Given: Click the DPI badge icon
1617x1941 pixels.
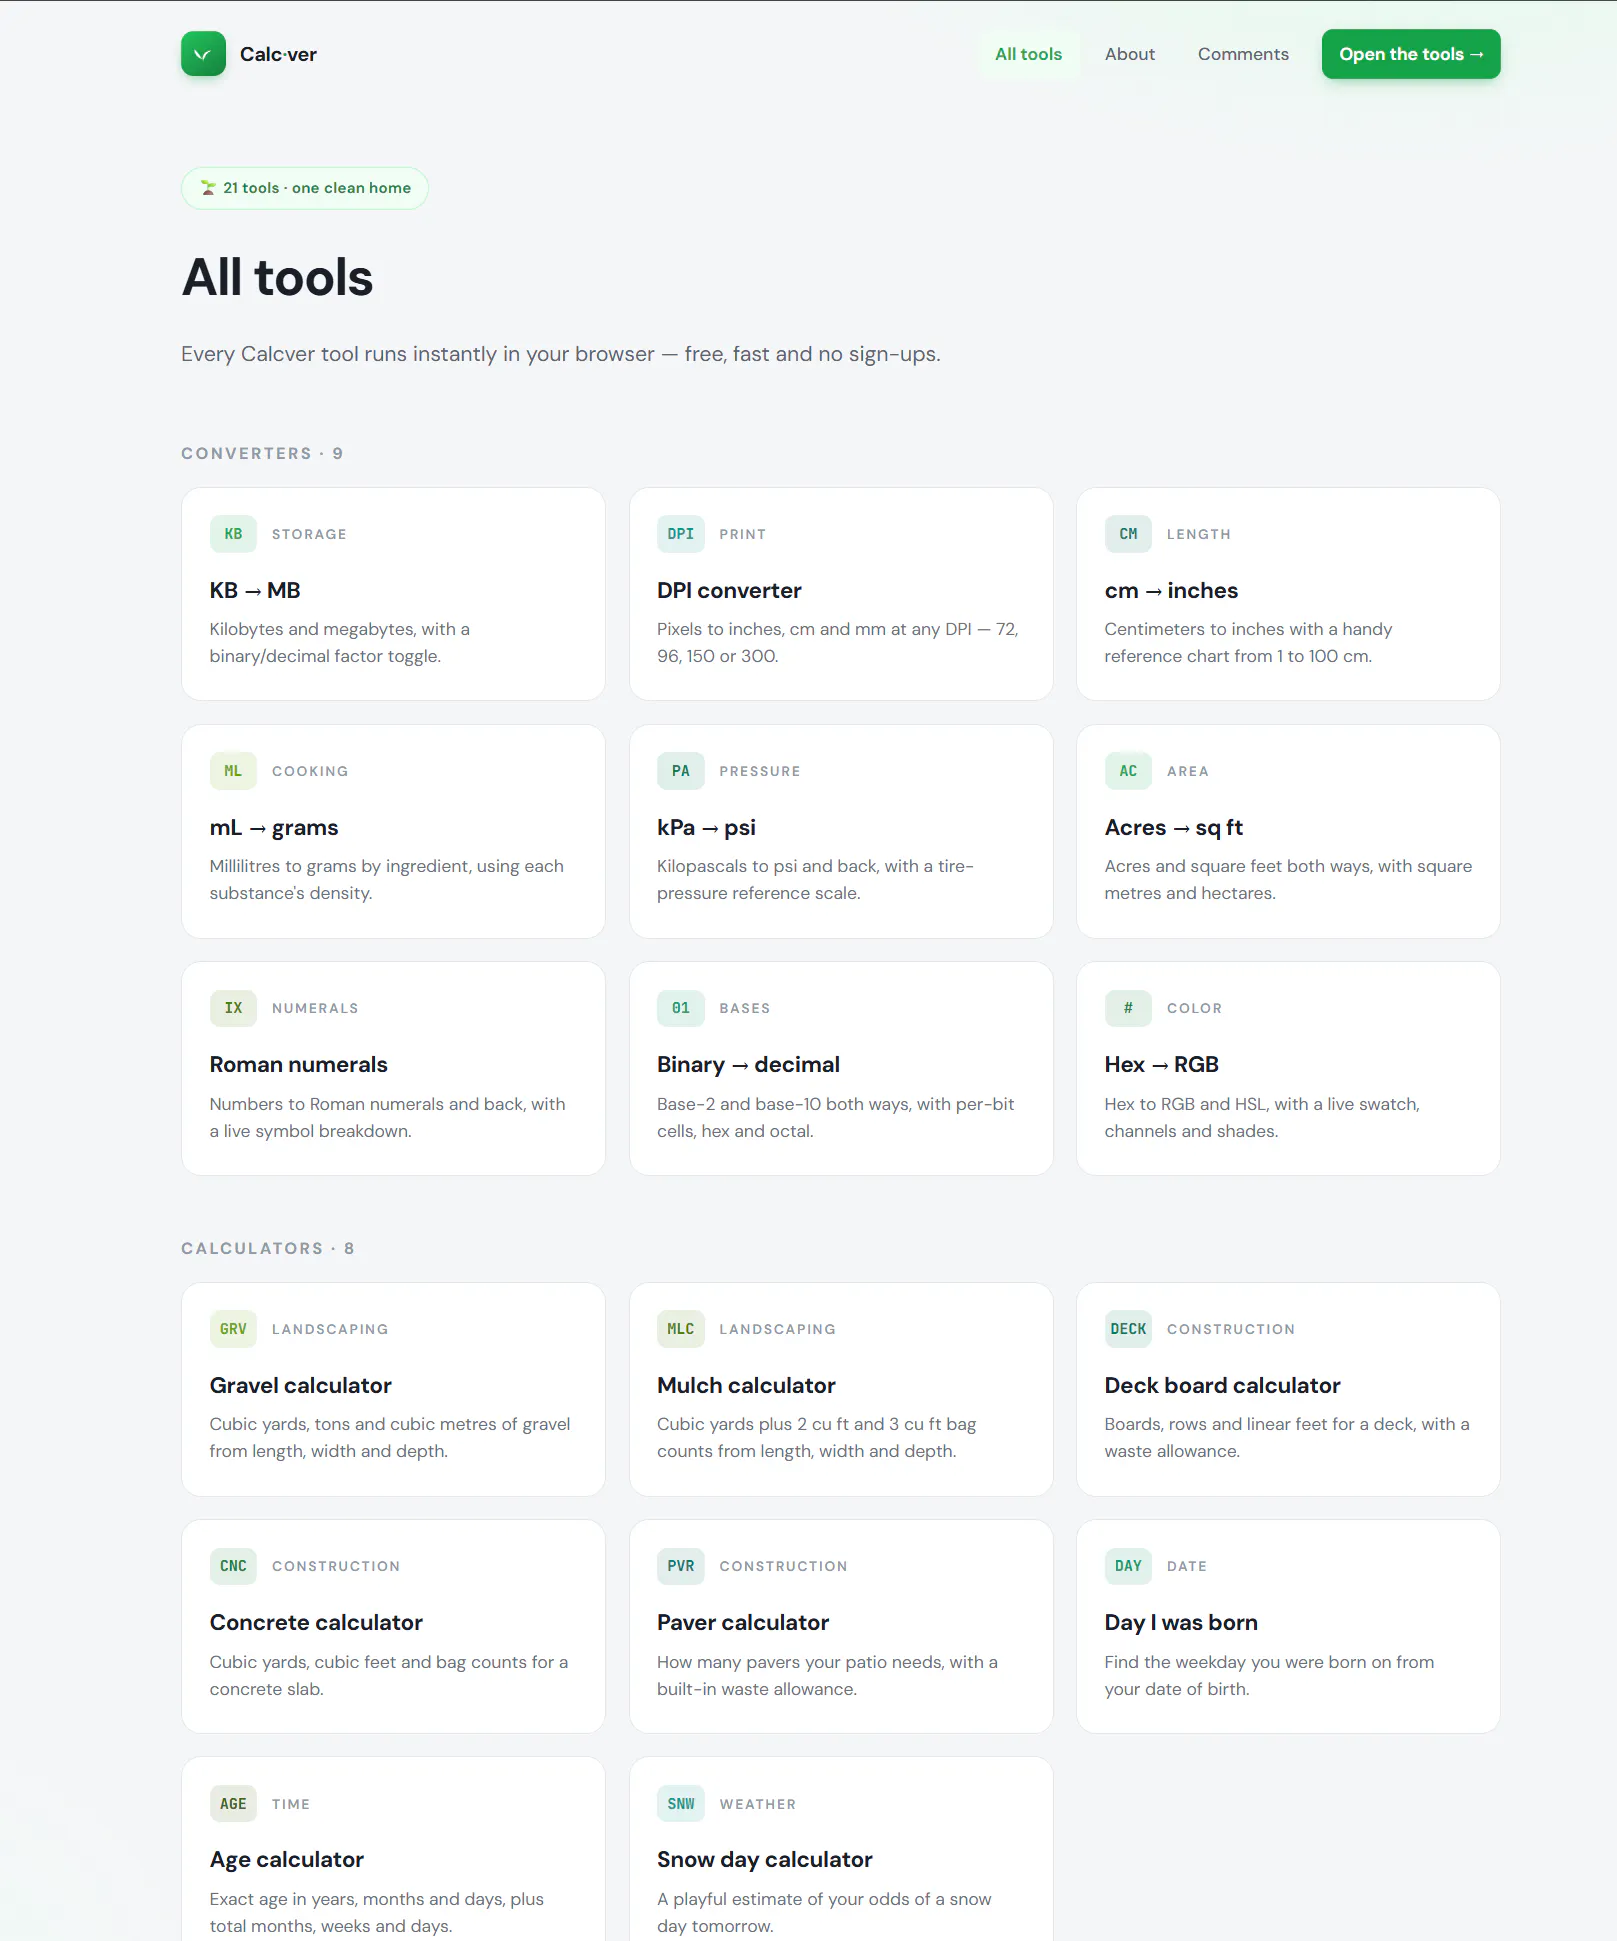Looking at the screenshot, I should [681, 534].
